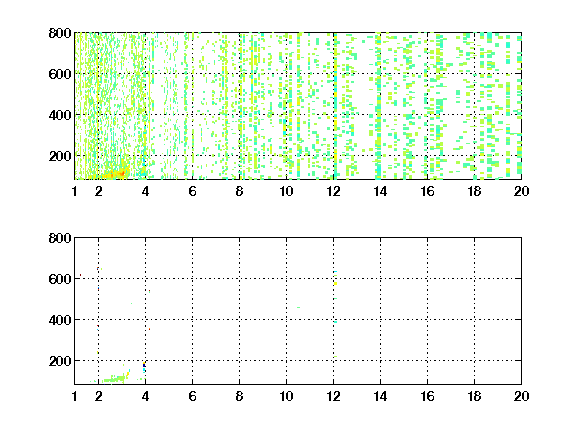576x432 pixels.
Task: Select the cyan marker at x=12 just below y=400 in lower plot
Action: pos(335,322)
